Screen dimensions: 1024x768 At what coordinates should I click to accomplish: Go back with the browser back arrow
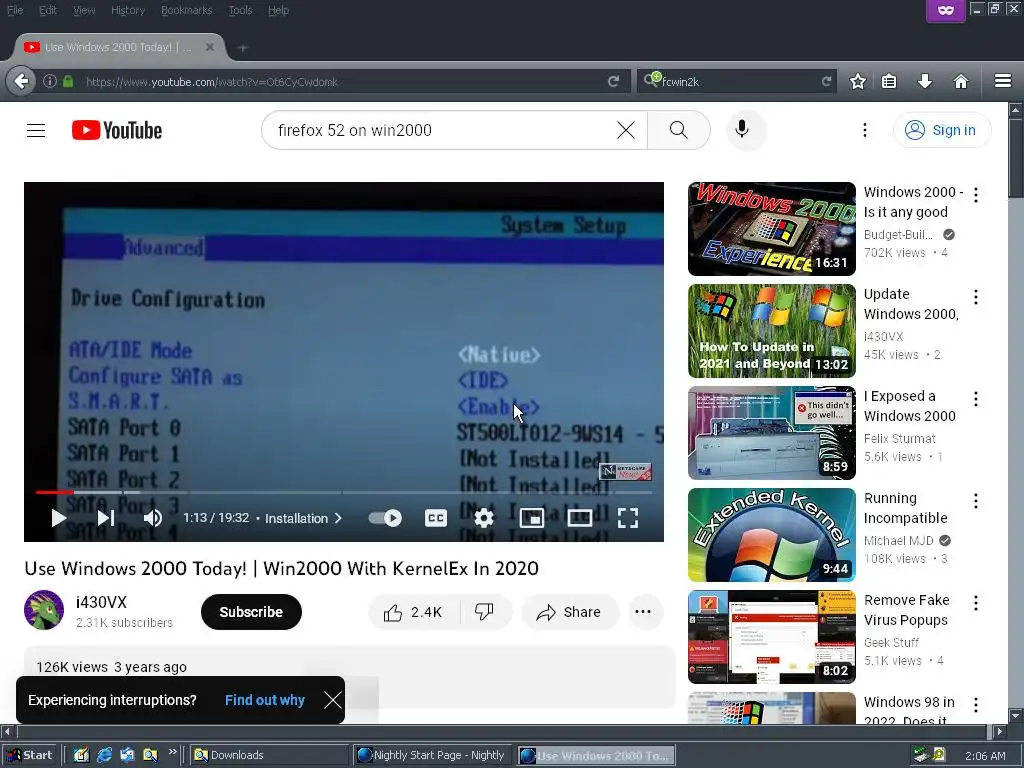(22, 82)
